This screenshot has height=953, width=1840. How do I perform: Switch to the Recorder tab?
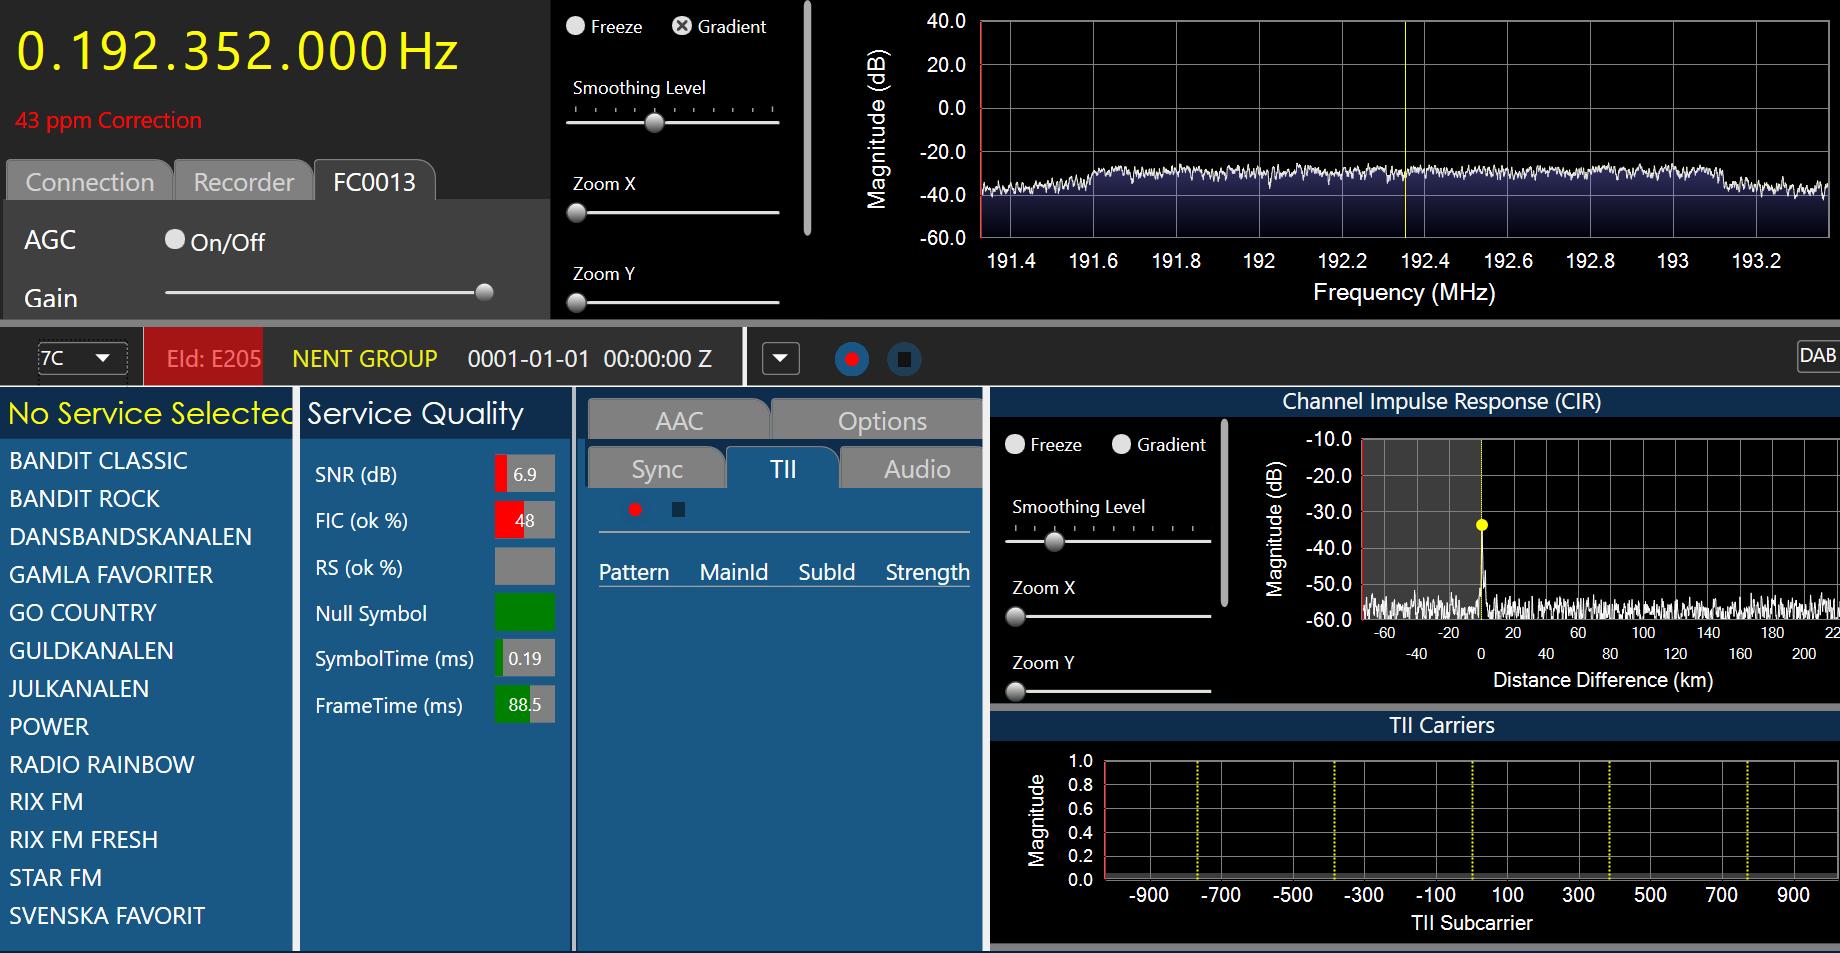coord(243,182)
